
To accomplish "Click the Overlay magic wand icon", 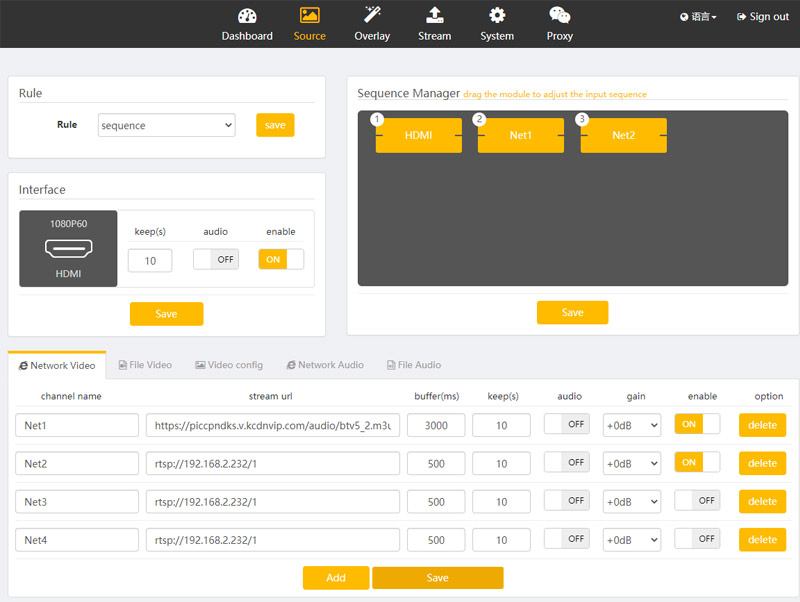I will click(372, 15).
